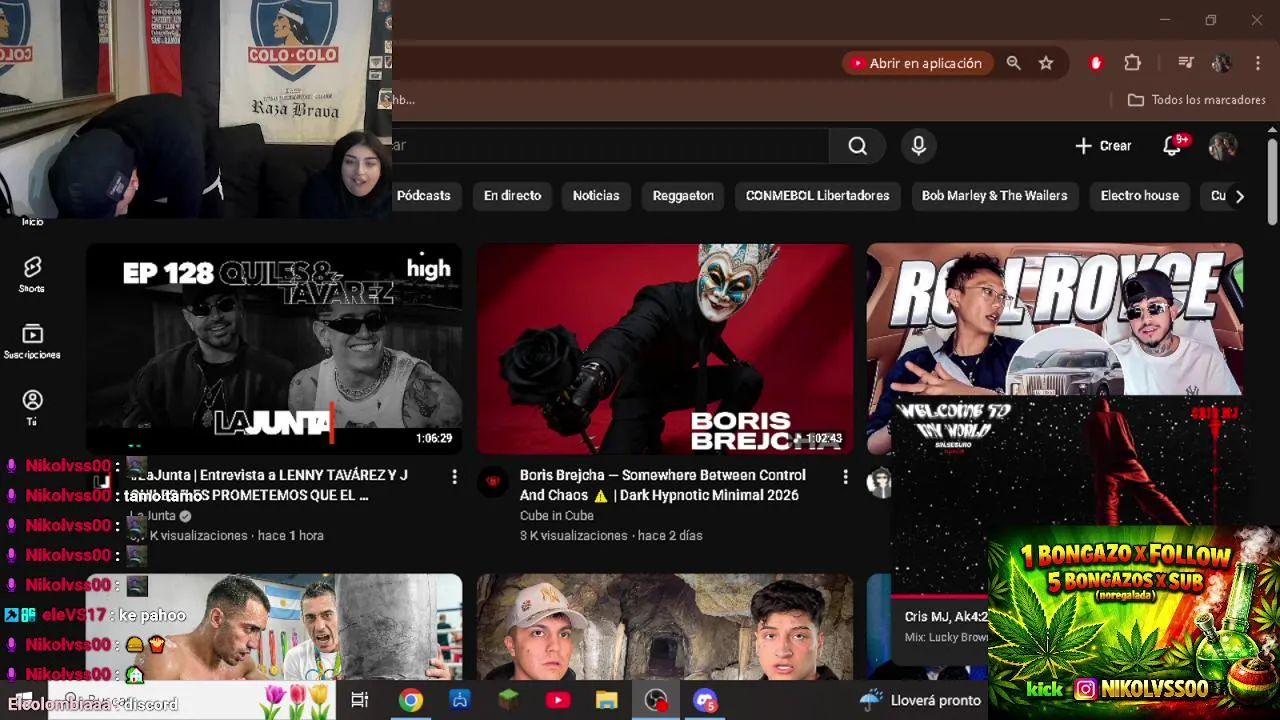Open Task View on the Windows taskbar
The width and height of the screenshot is (1280, 720).
pyautogui.click(x=360, y=700)
